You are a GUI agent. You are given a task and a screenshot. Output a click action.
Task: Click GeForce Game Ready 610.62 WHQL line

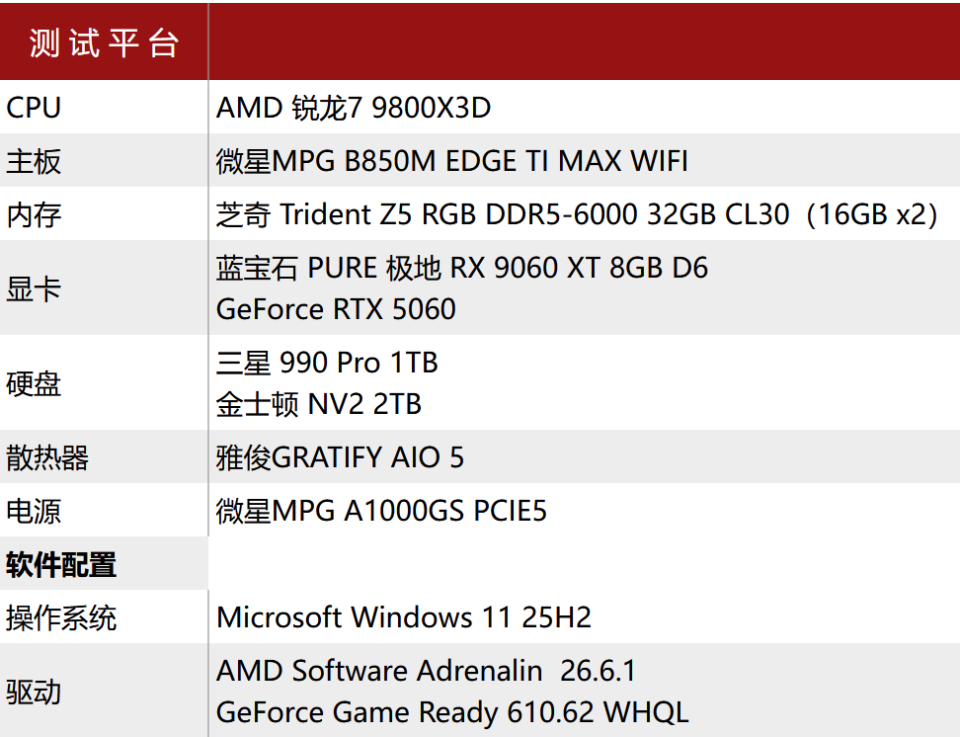[x=452, y=712]
